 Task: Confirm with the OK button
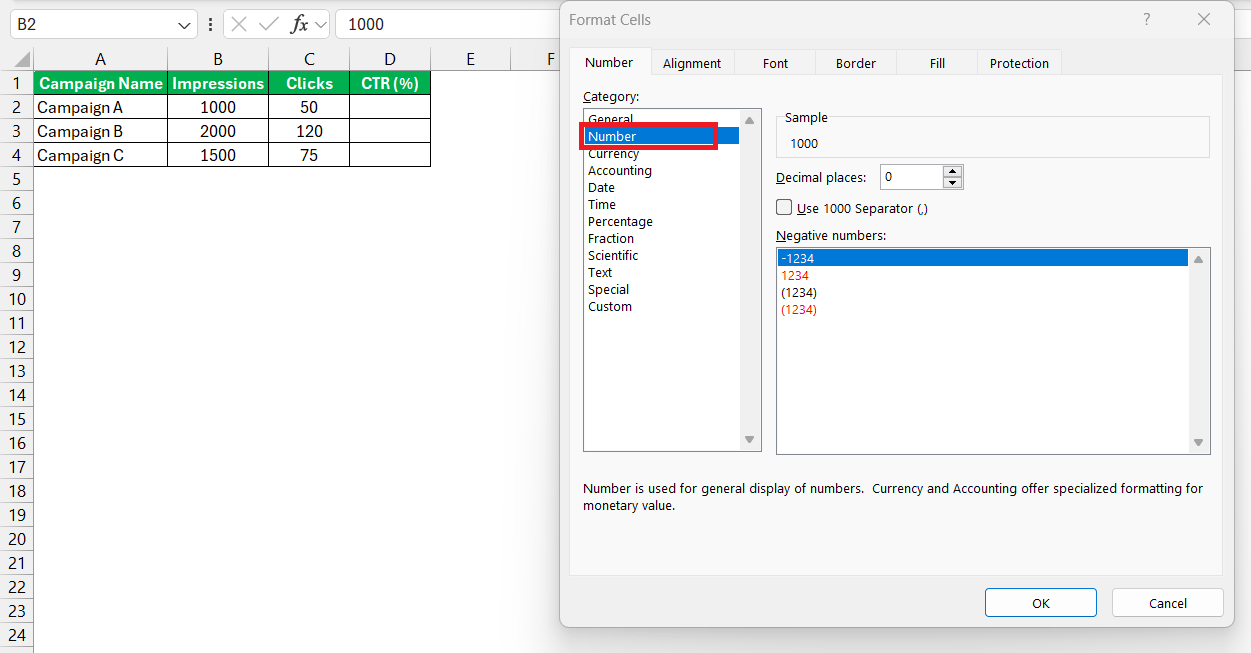click(1041, 603)
